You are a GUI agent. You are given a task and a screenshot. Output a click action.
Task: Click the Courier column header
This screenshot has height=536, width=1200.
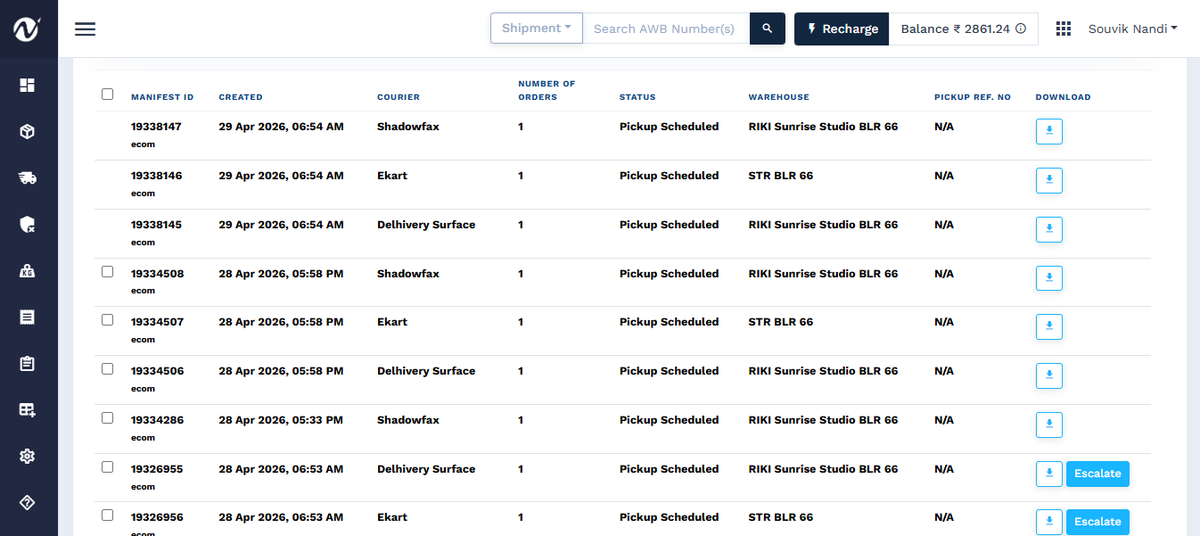[x=398, y=97]
